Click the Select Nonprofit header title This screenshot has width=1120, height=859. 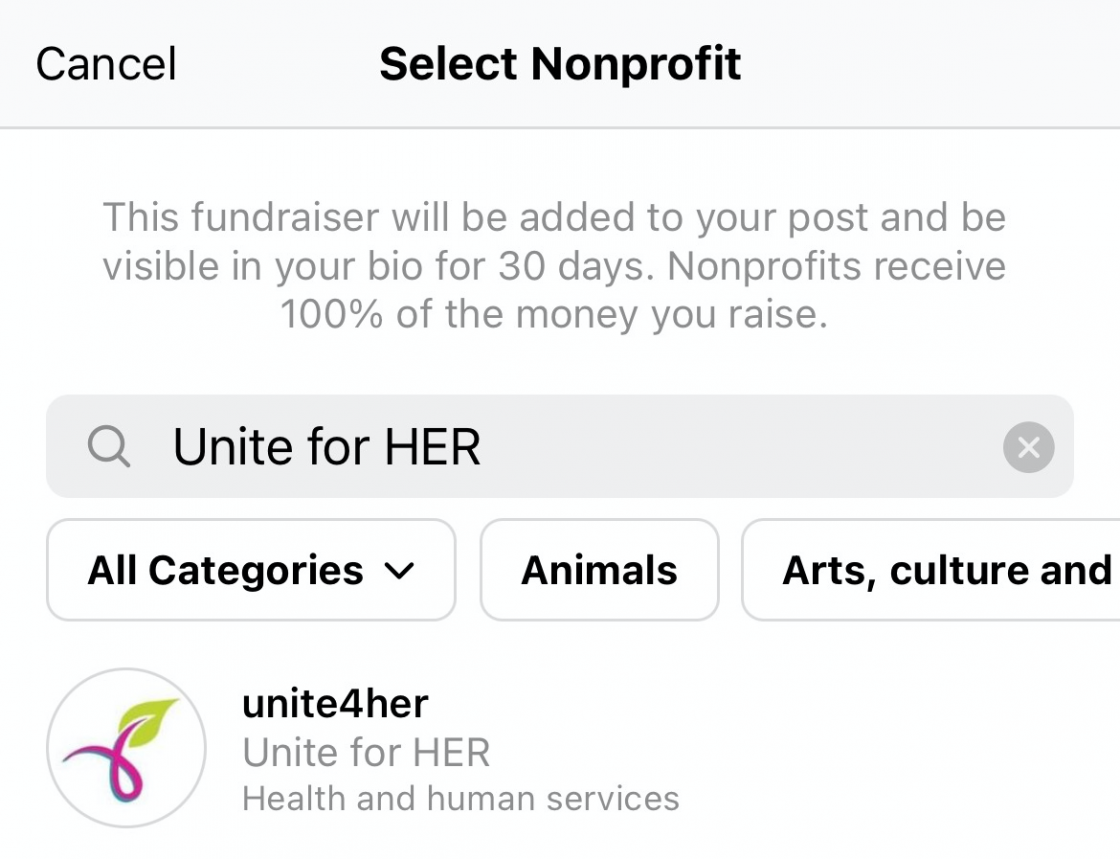560,64
